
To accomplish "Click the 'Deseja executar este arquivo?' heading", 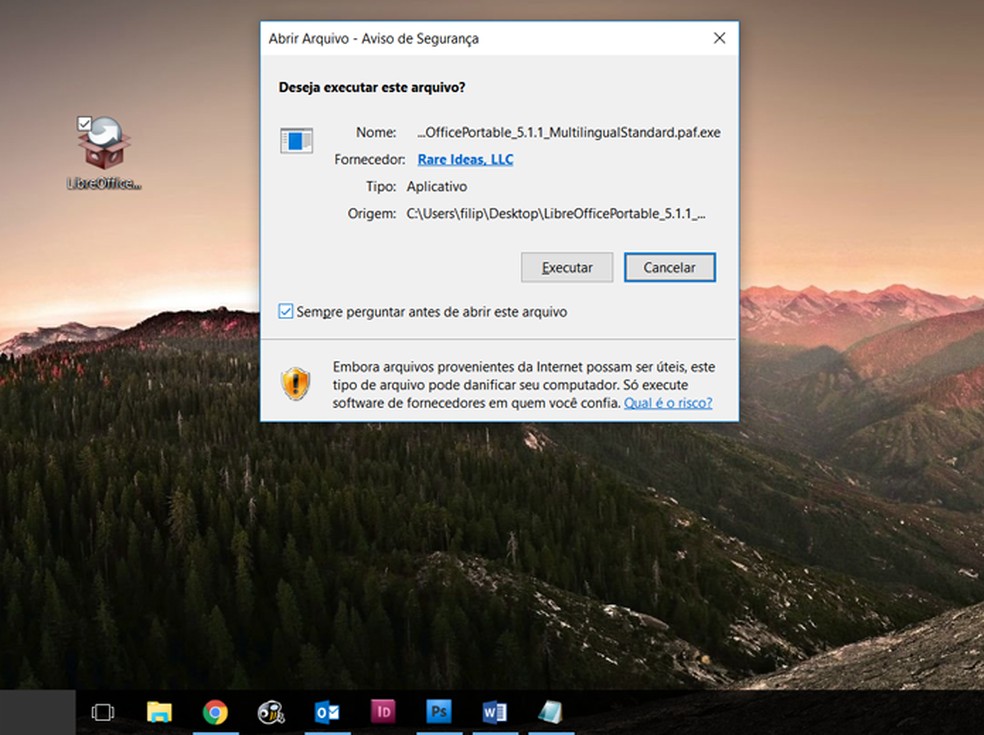I will pos(372,87).
